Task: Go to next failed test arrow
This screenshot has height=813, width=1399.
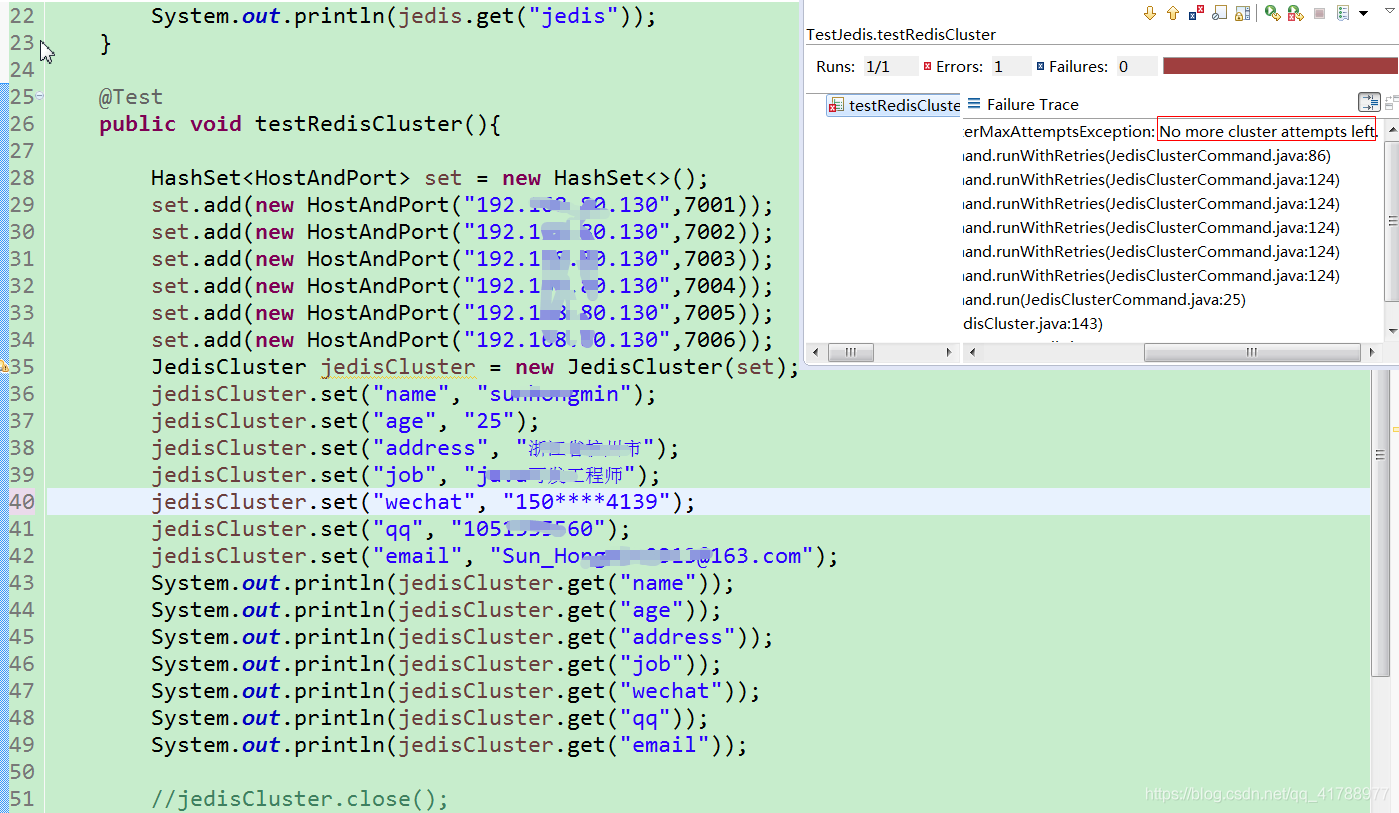Action: click(x=1150, y=13)
